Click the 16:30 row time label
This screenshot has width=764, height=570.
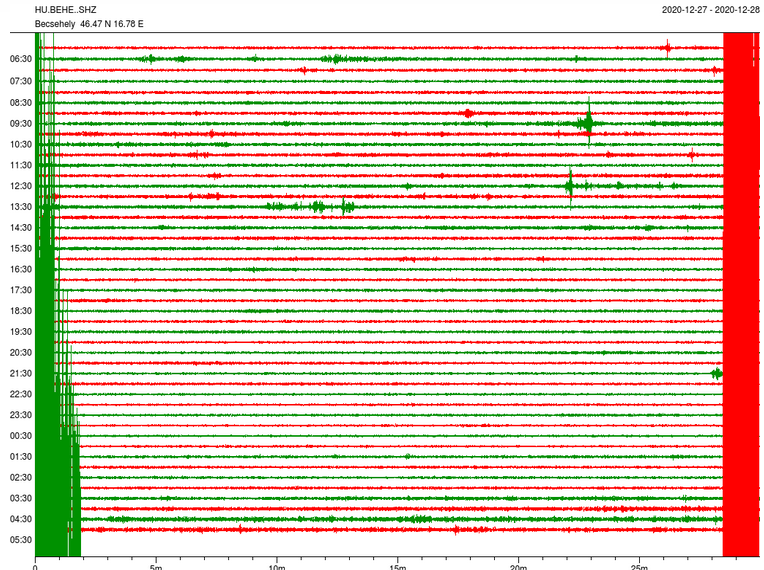tap(21, 269)
